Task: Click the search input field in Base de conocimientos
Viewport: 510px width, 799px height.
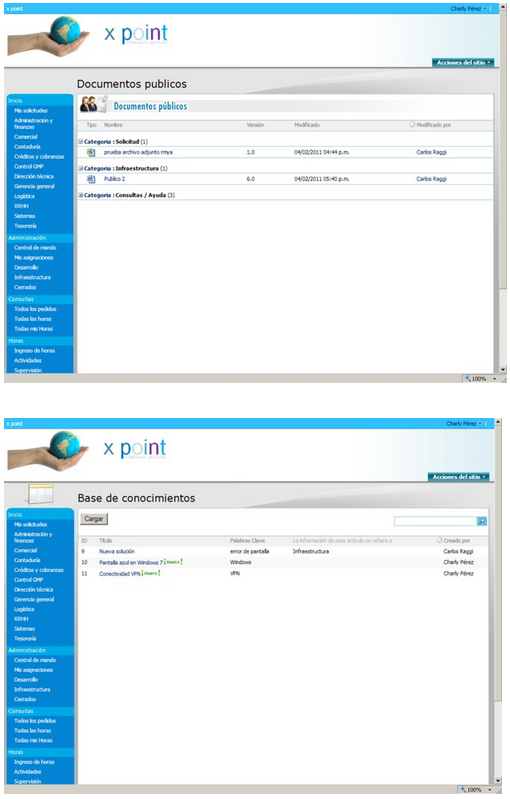Action: point(435,521)
